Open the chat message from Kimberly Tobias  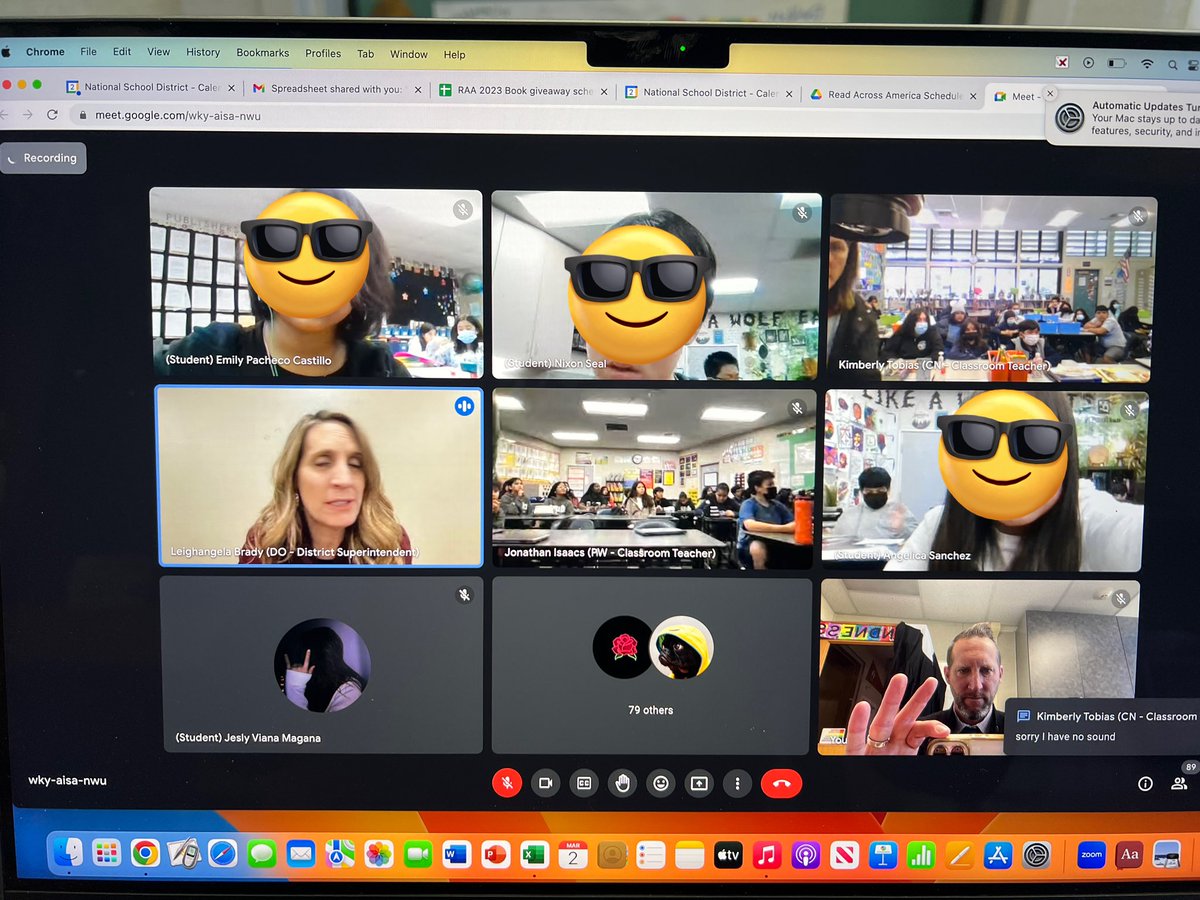(1104, 727)
